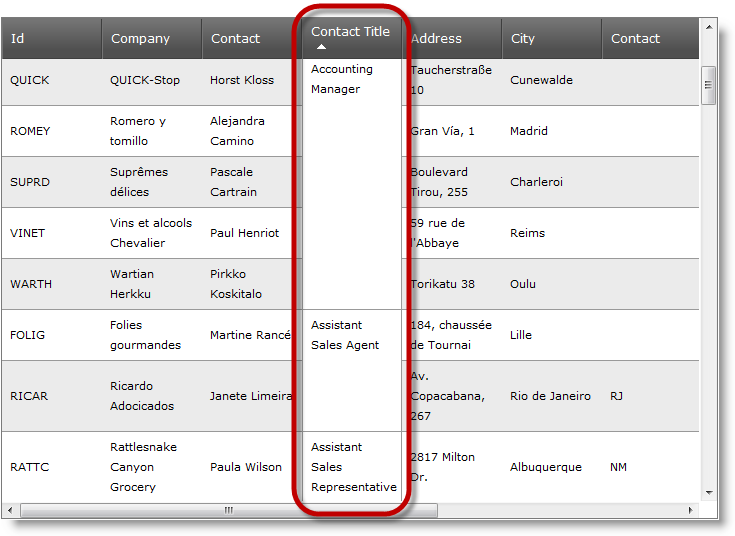This screenshot has height=536, width=735.
Task: Click the Contact Title column header
Action: point(352,38)
